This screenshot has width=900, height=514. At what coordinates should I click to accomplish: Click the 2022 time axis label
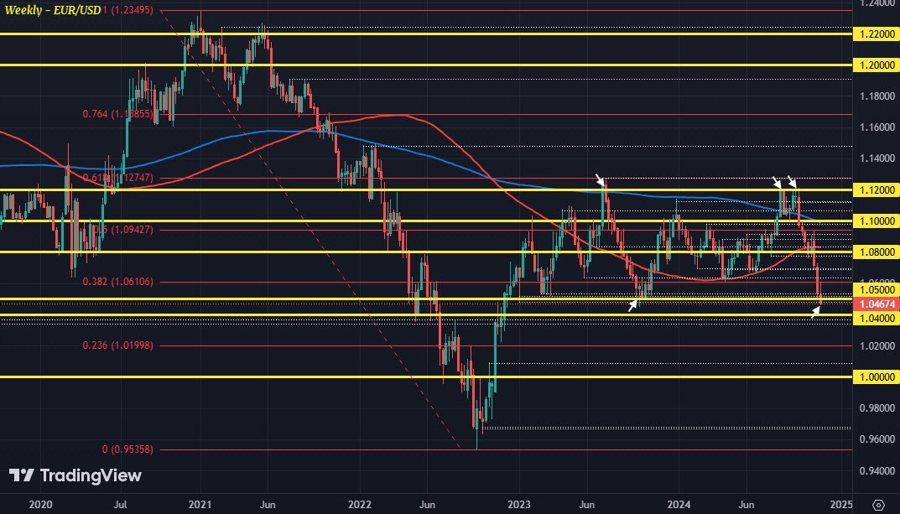tap(360, 505)
